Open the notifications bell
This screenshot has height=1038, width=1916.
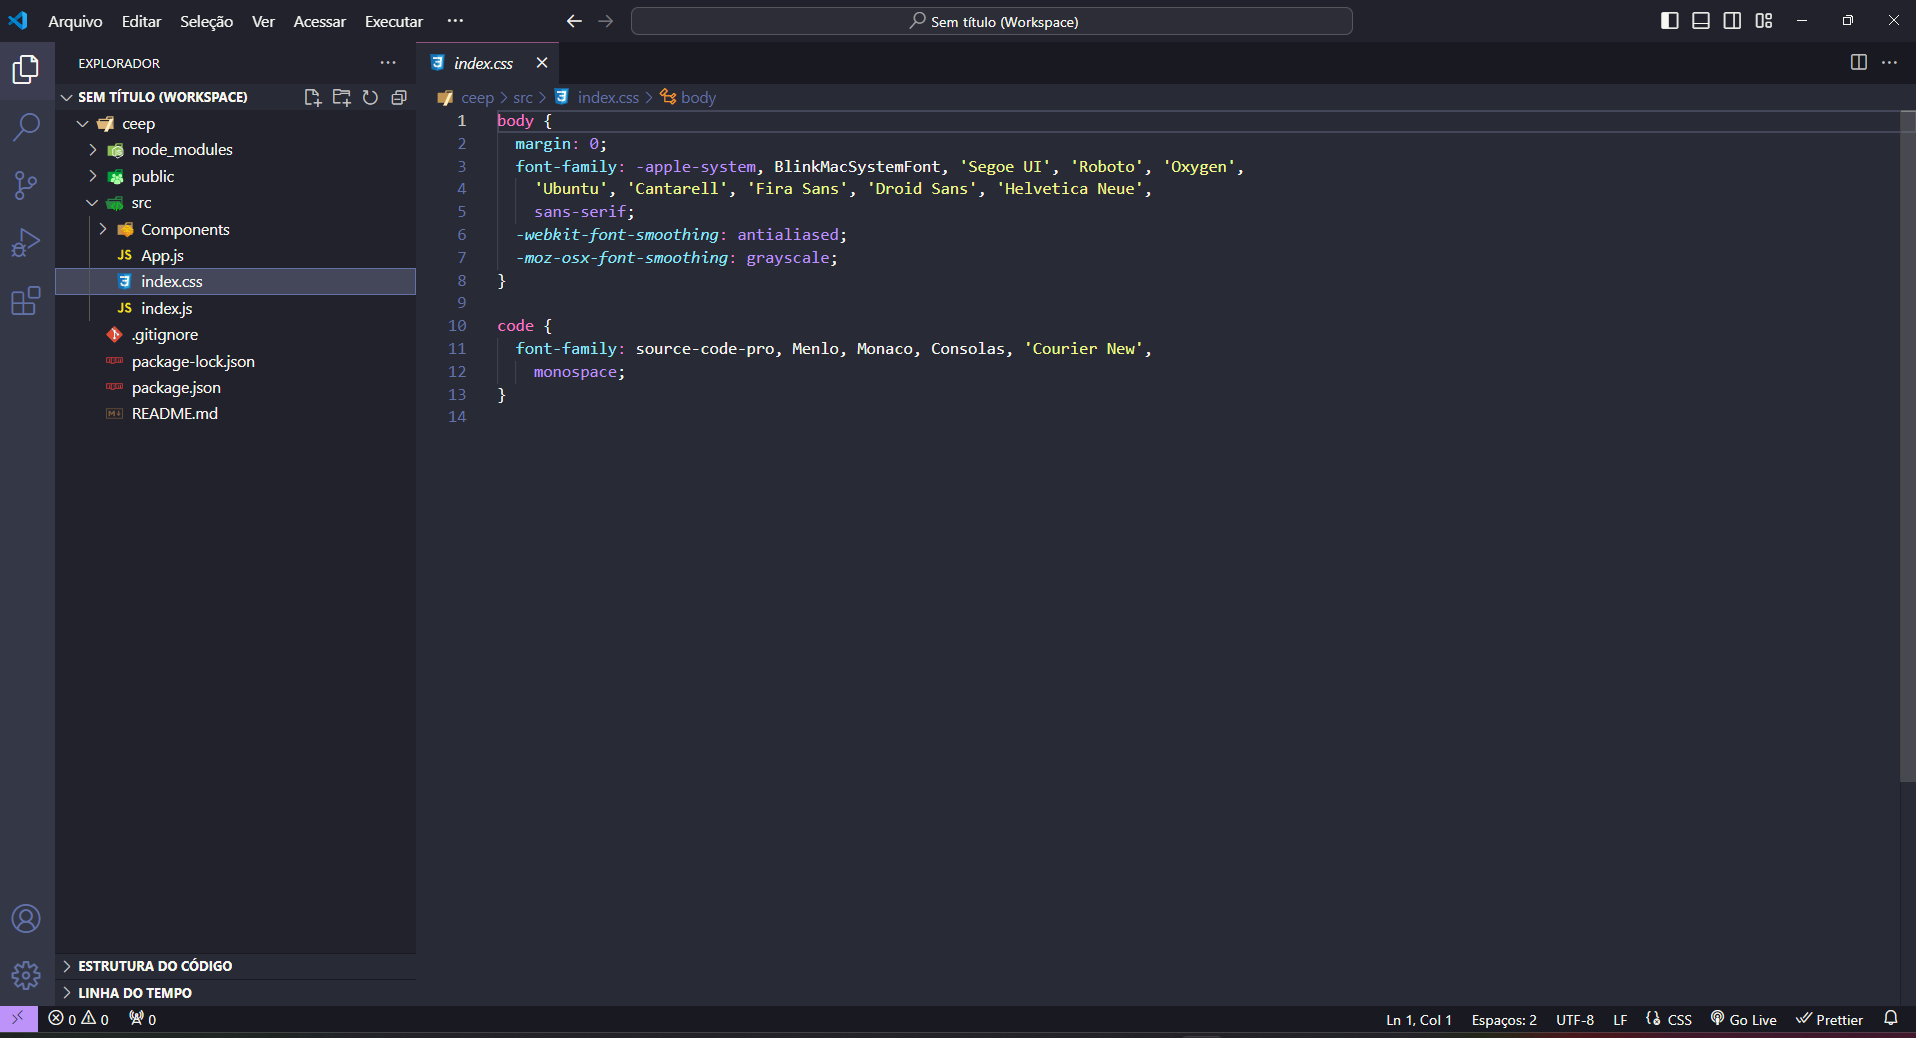point(1890,1019)
